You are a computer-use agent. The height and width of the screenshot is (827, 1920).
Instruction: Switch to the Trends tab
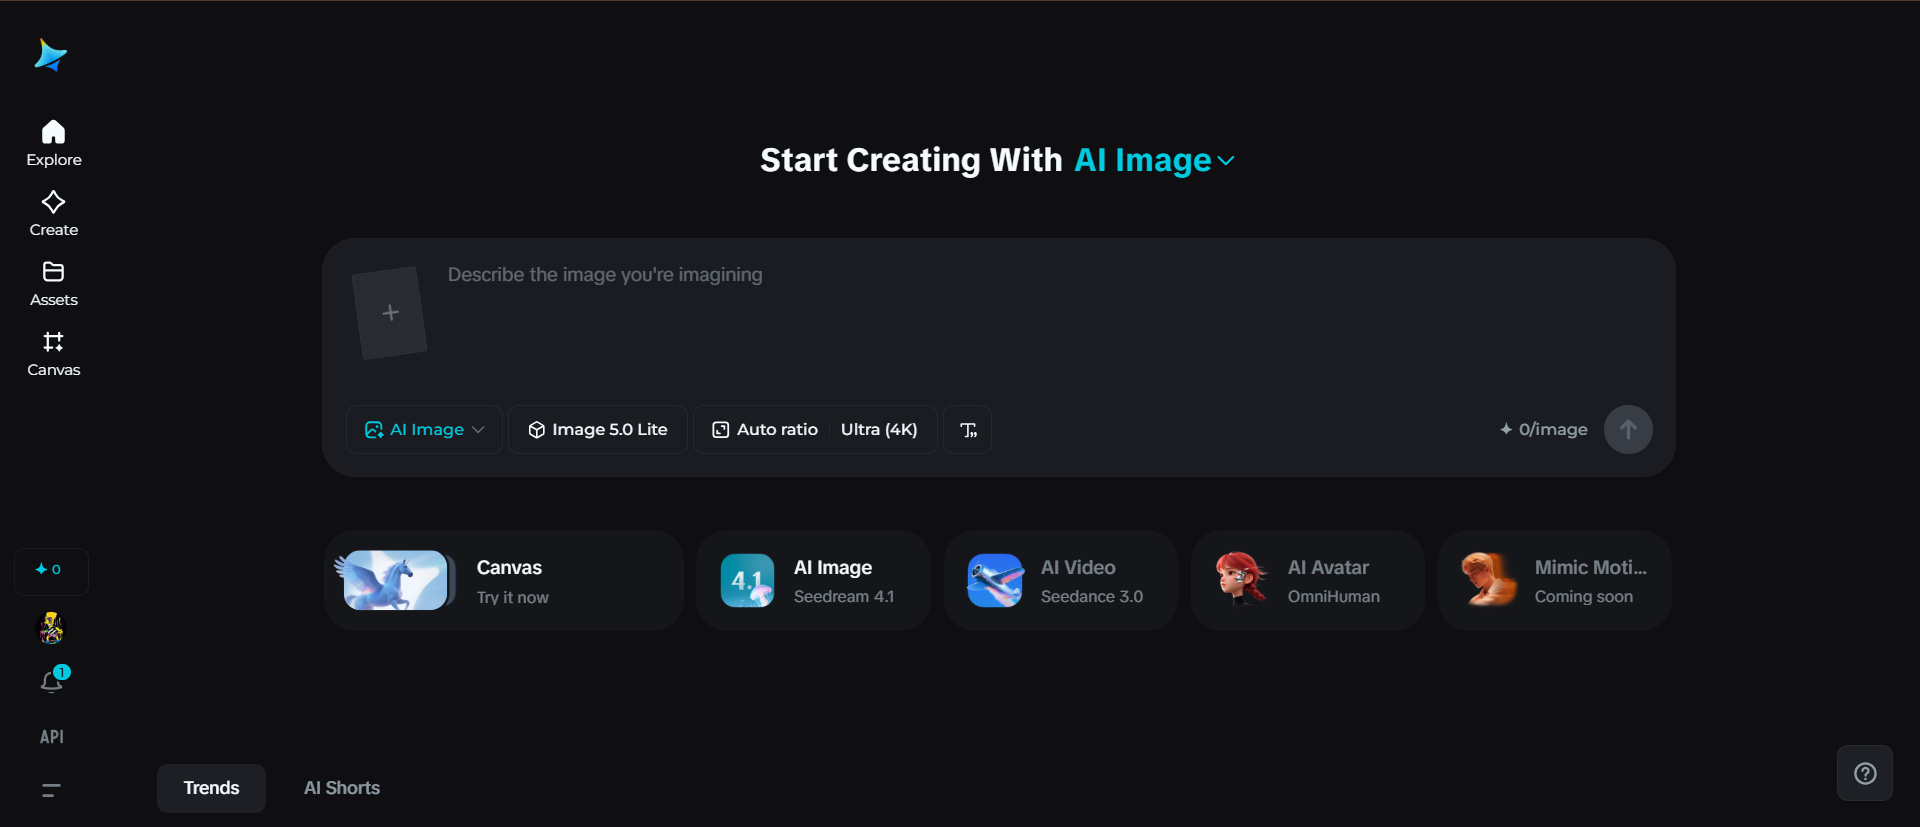click(211, 788)
